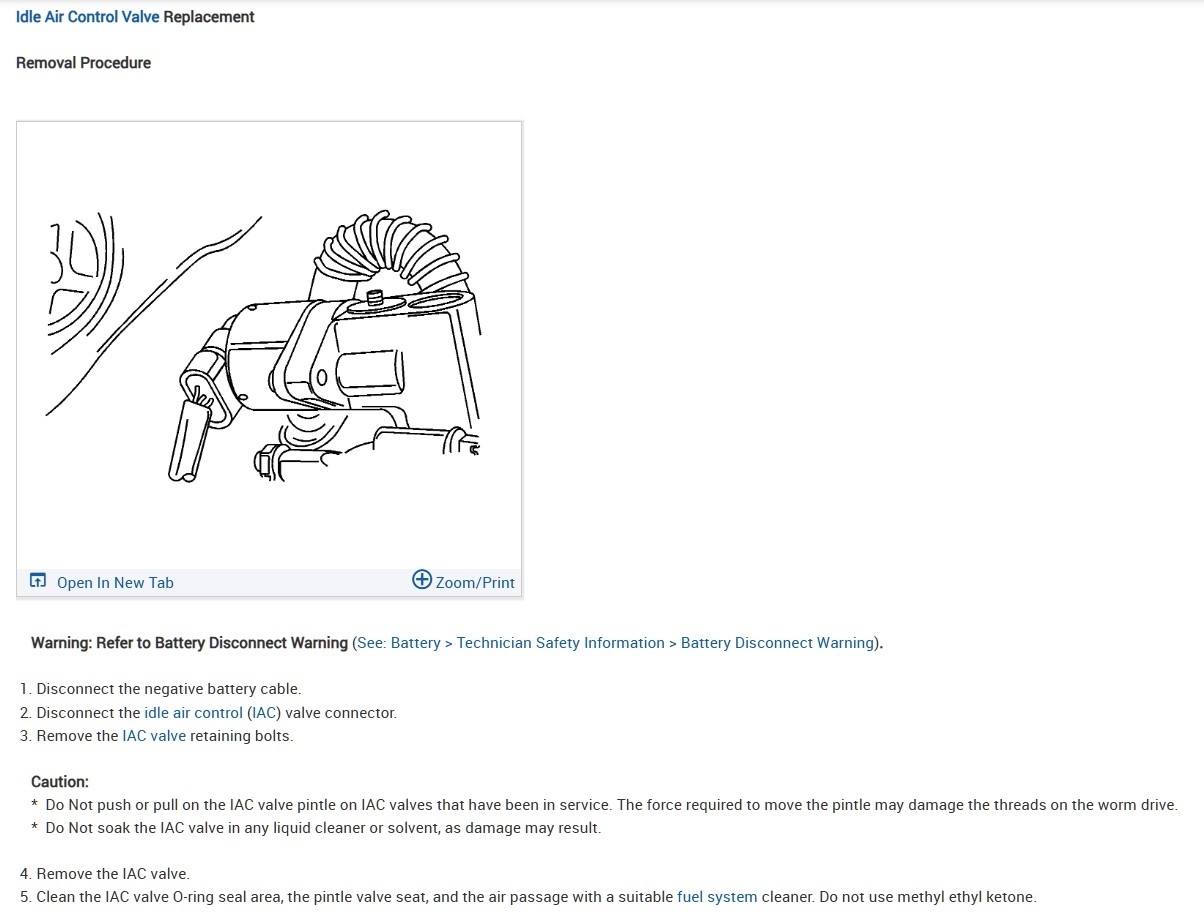Select the 'Zoom/Print' text label
This screenshot has width=1204, height=919.
click(x=475, y=583)
